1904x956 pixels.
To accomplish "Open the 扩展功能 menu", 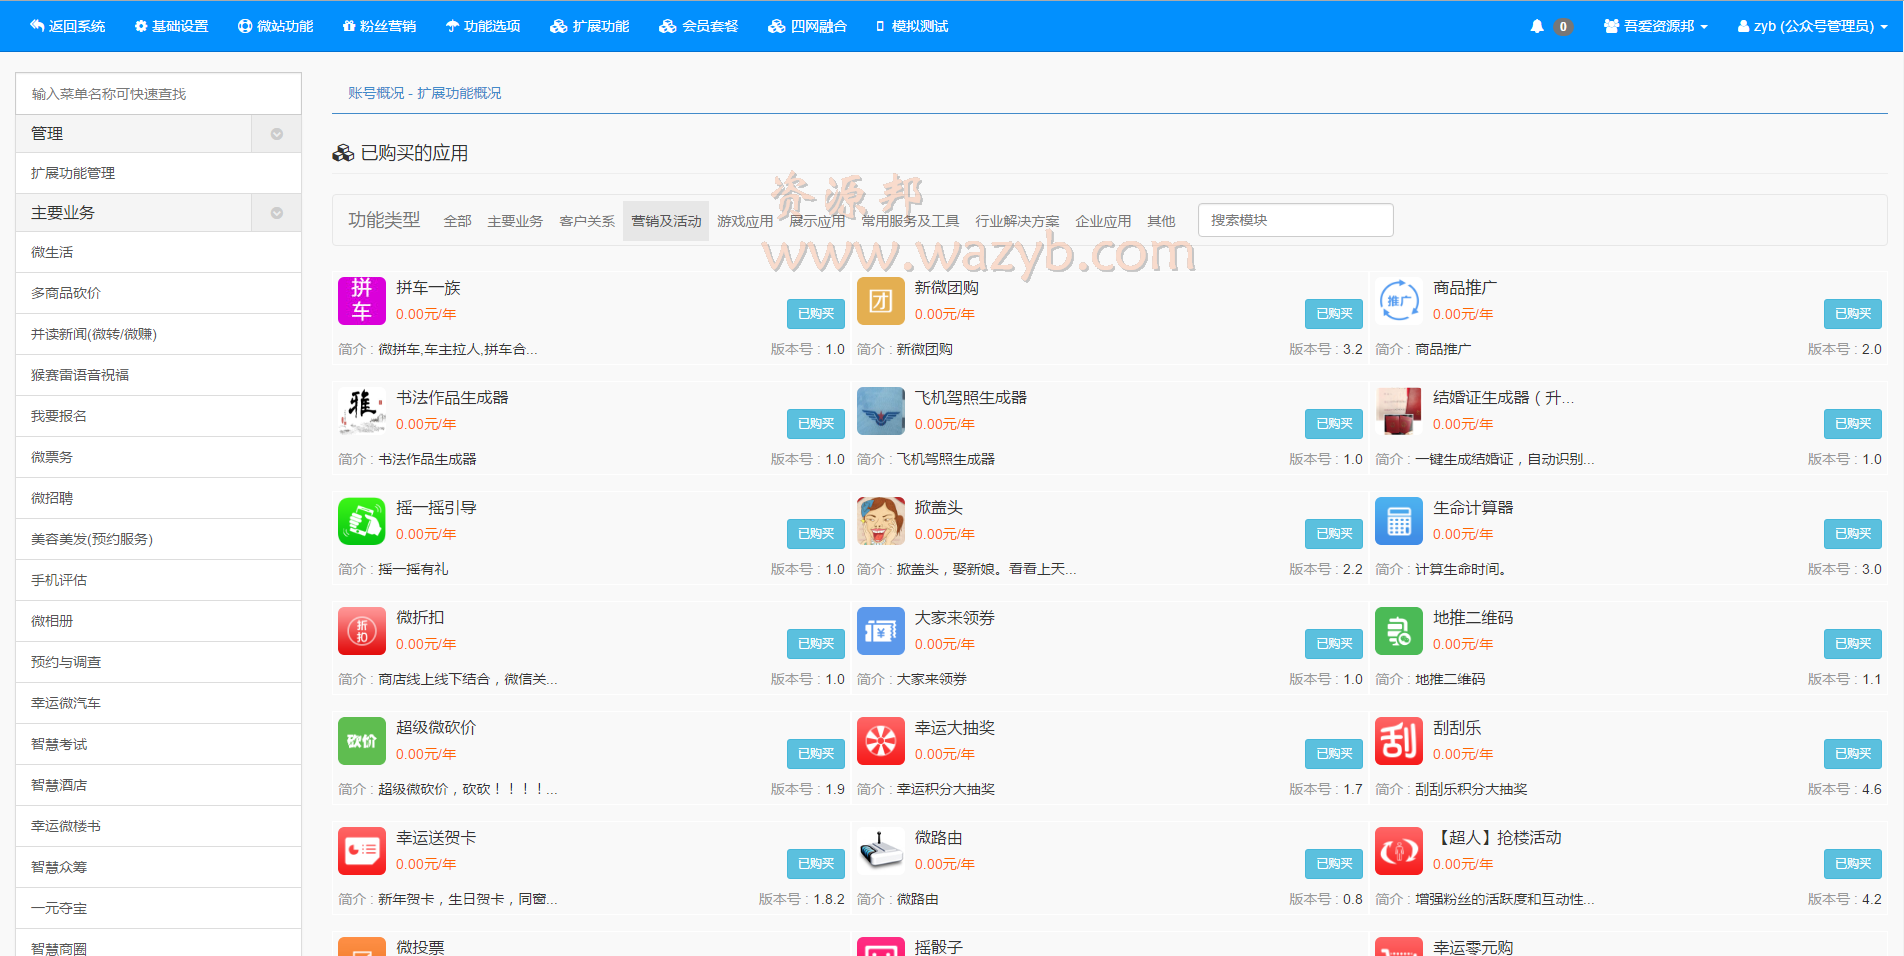I will point(590,26).
